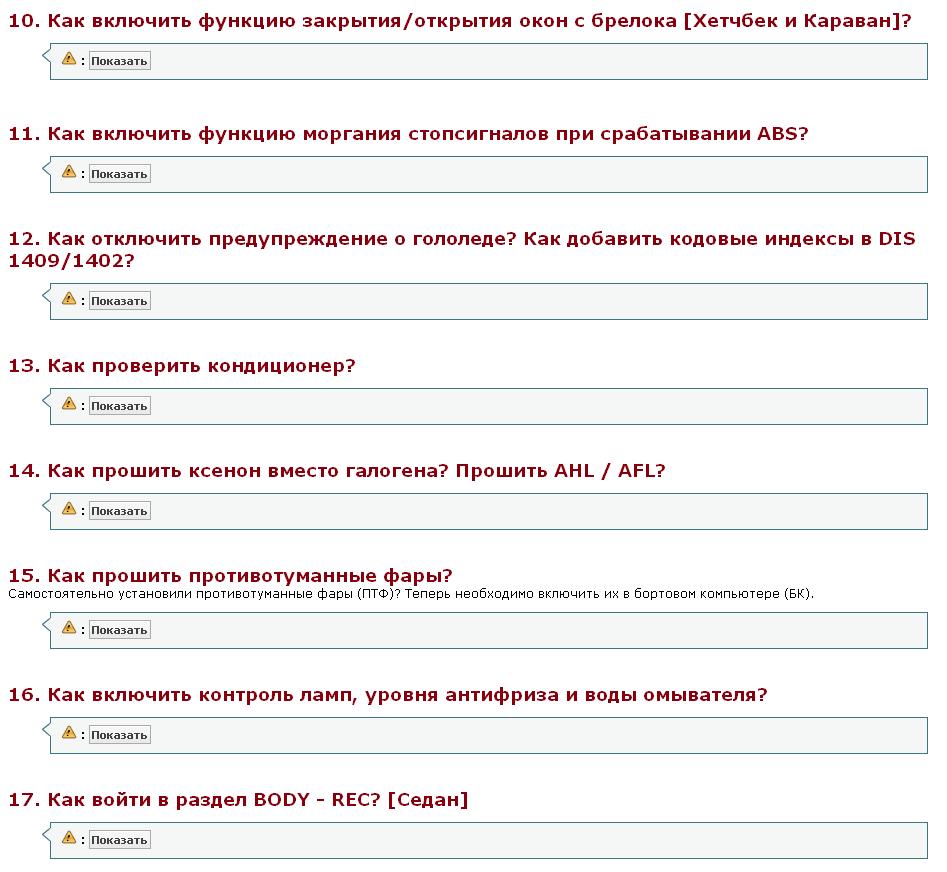
Task: Expand spoiler for xenon instead of halogen
Action: [119, 511]
